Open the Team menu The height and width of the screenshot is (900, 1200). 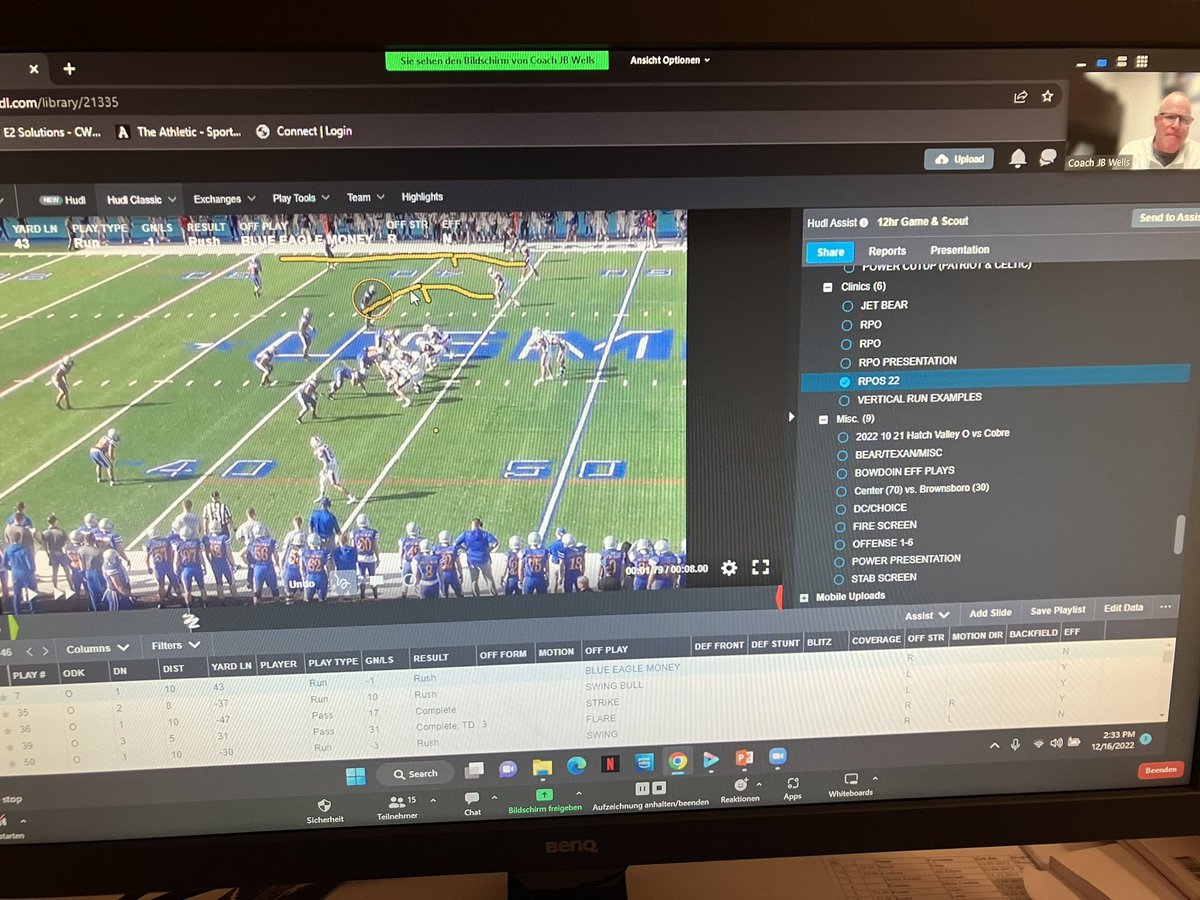(364, 198)
